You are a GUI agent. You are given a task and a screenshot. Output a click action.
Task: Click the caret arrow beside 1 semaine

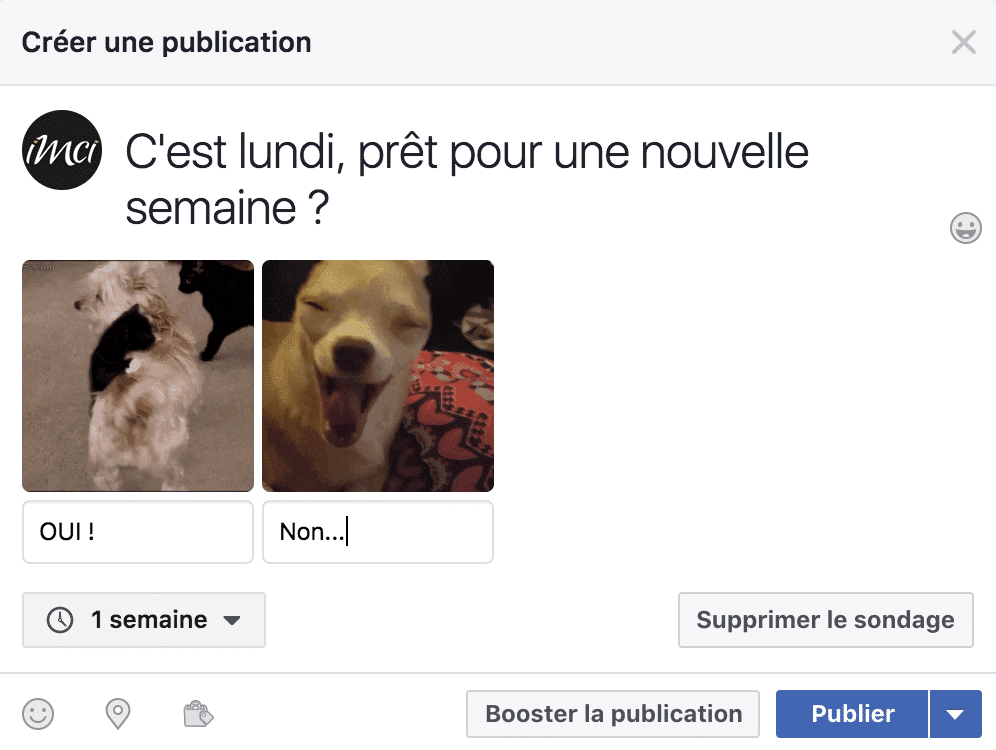tap(232, 621)
